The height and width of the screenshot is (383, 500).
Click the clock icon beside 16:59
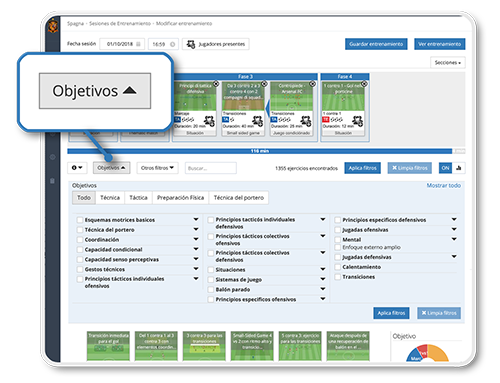point(173,44)
